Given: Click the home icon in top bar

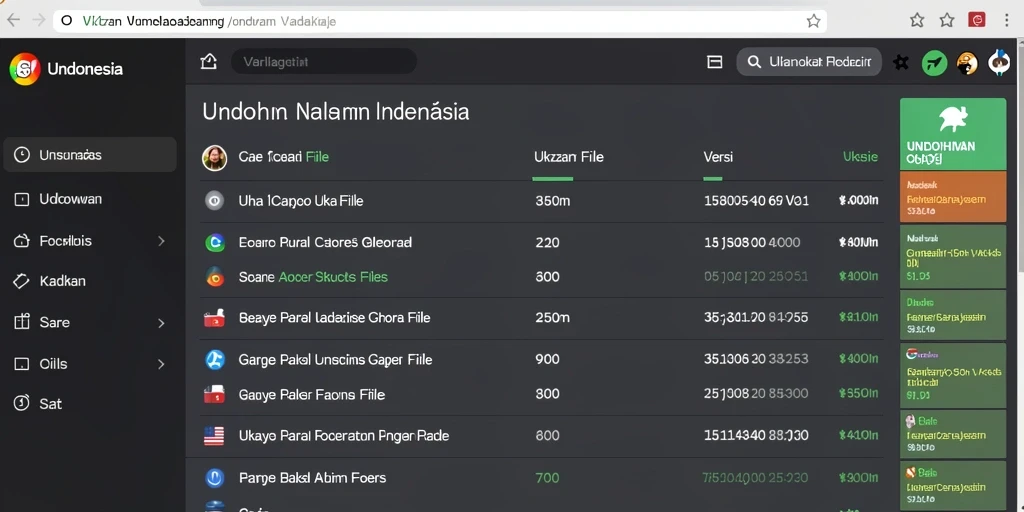Looking at the screenshot, I should tap(208, 62).
